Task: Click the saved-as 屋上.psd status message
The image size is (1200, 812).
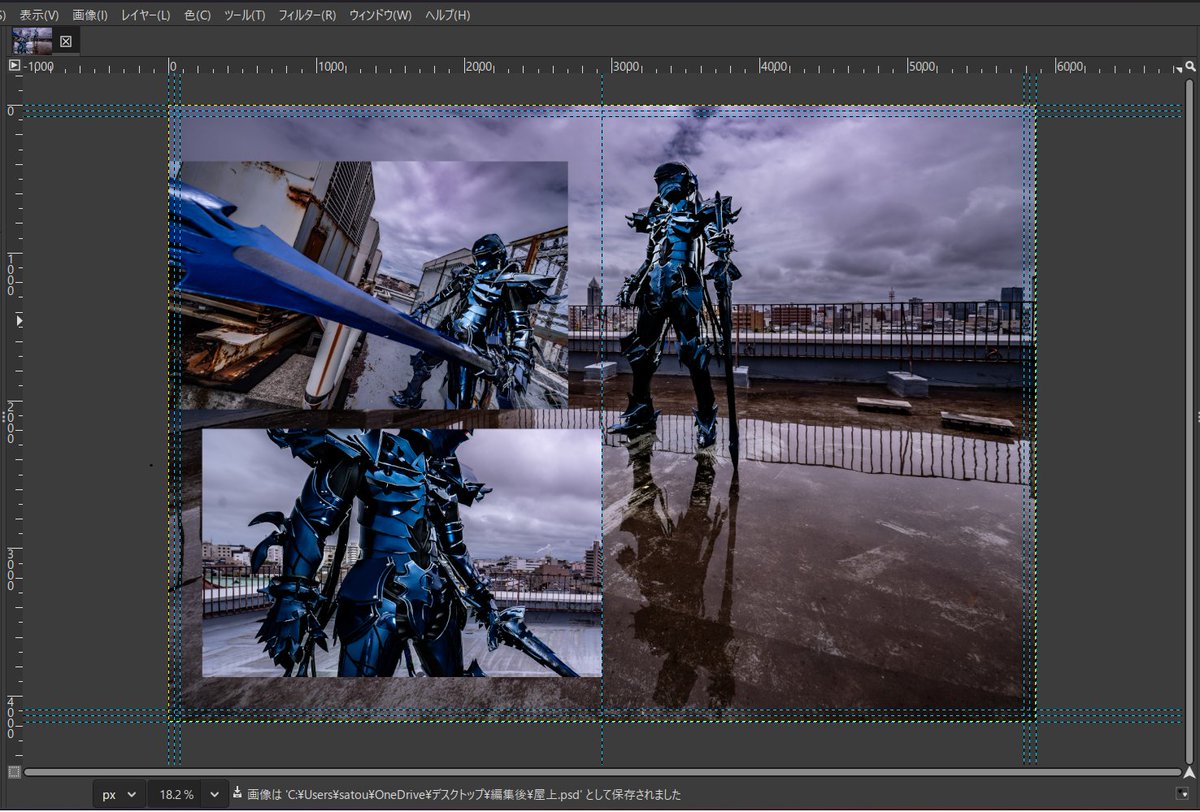Action: coord(464,795)
